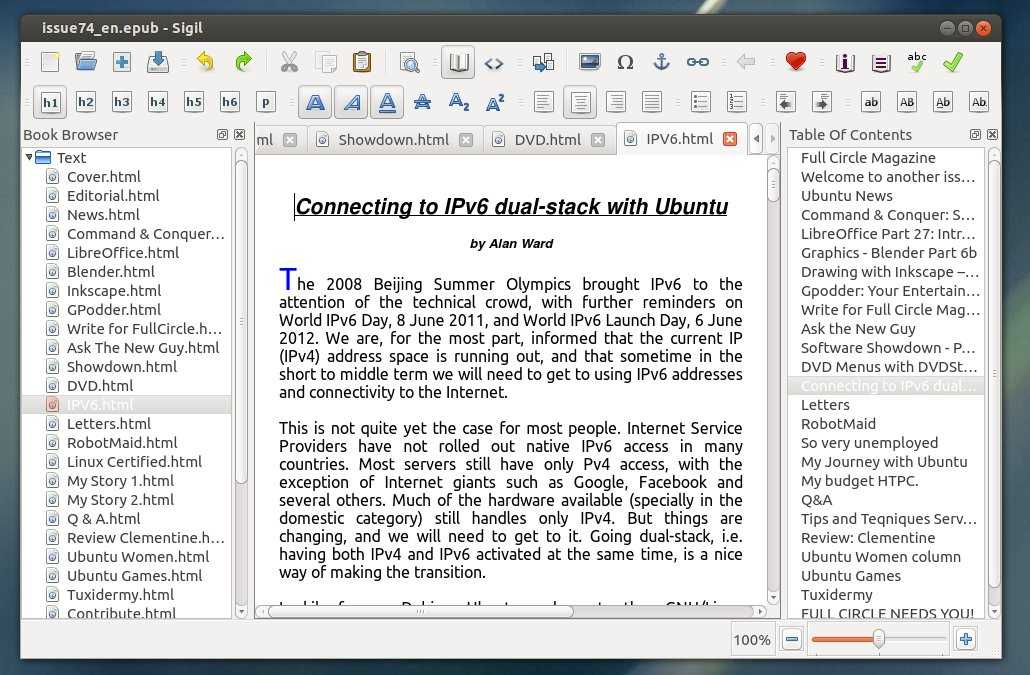Click the red heart Donate icon
Screen dimensions: 1030x675
coord(795,62)
